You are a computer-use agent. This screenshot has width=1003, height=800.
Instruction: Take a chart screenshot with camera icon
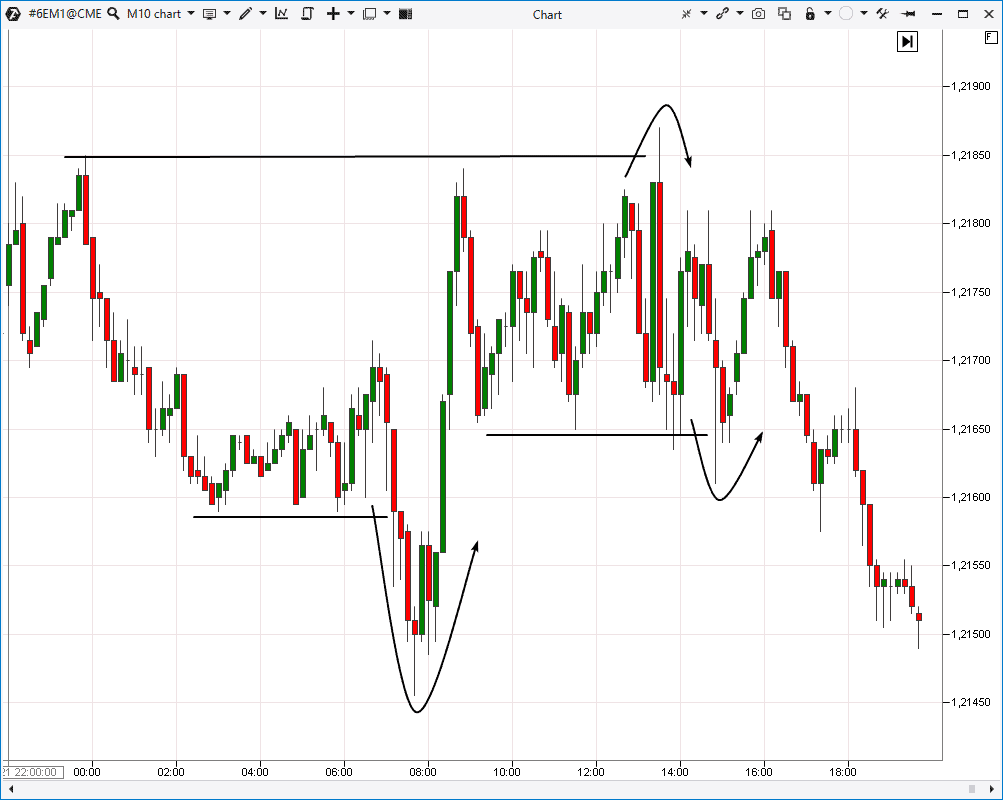tap(759, 14)
